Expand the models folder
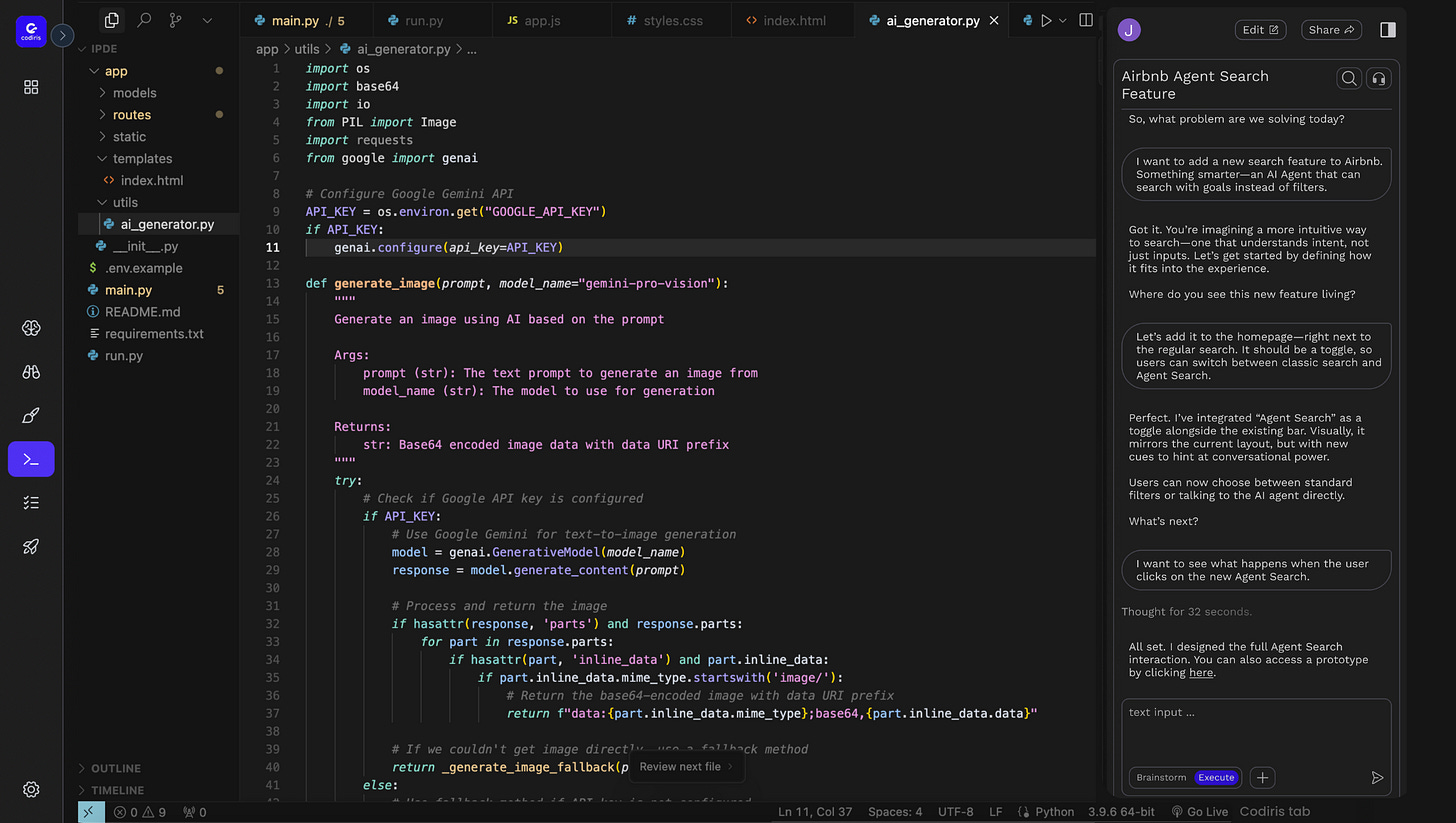Screen dimensions: 1456x823 134,93
